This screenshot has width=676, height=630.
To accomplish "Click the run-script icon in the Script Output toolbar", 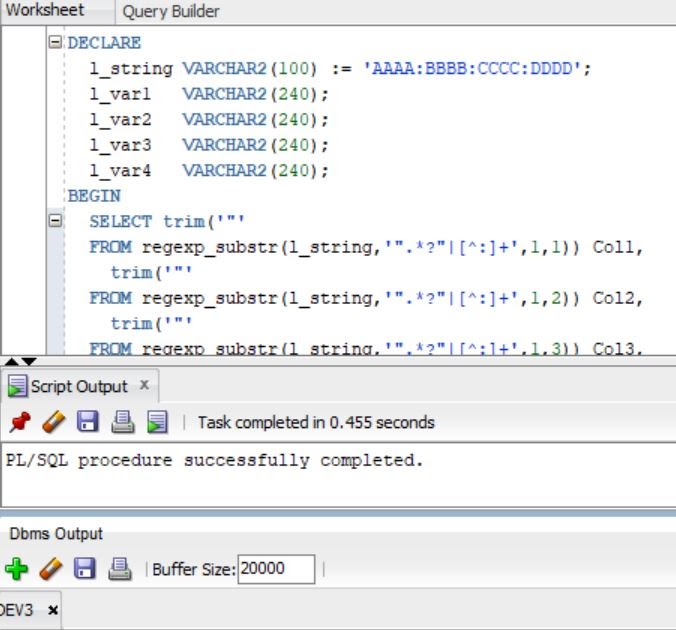I will (157, 422).
